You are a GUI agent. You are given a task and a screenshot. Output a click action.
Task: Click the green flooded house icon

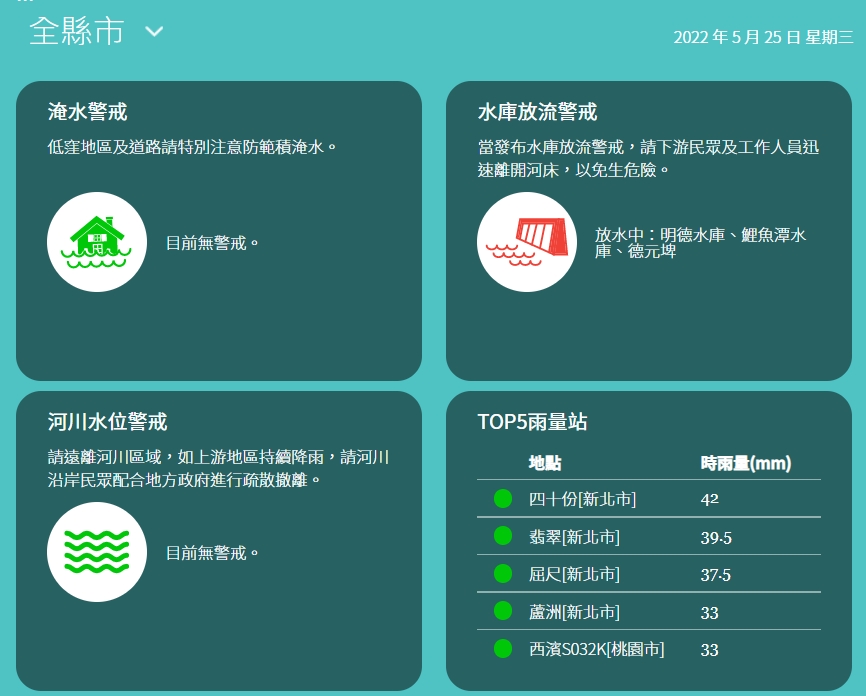[97, 242]
